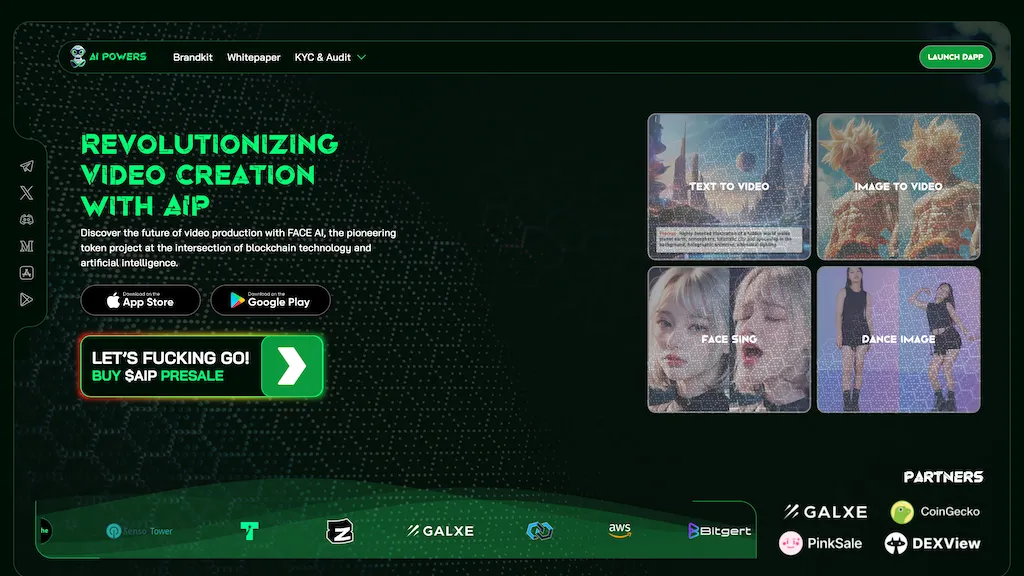Click the CoinGecko partner logo
The height and width of the screenshot is (576, 1024).
coord(935,512)
